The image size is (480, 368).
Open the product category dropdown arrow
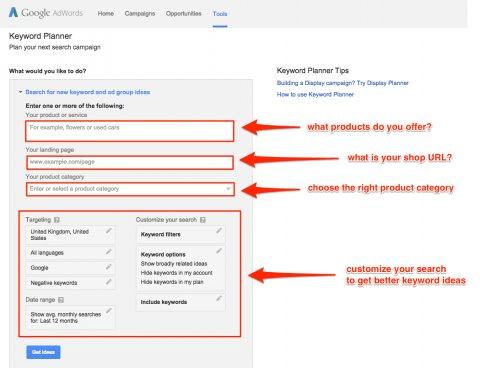click(x=228, y=189)
